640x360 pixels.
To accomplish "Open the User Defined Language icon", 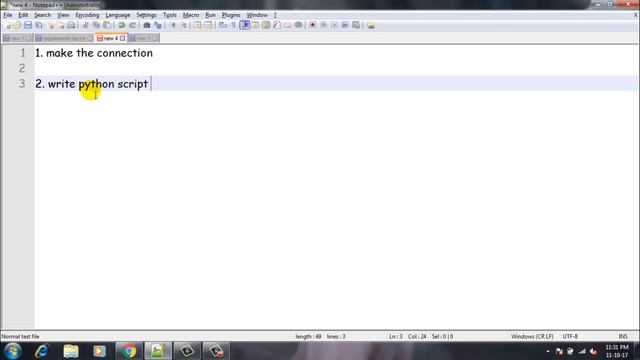I will (255, 25).
